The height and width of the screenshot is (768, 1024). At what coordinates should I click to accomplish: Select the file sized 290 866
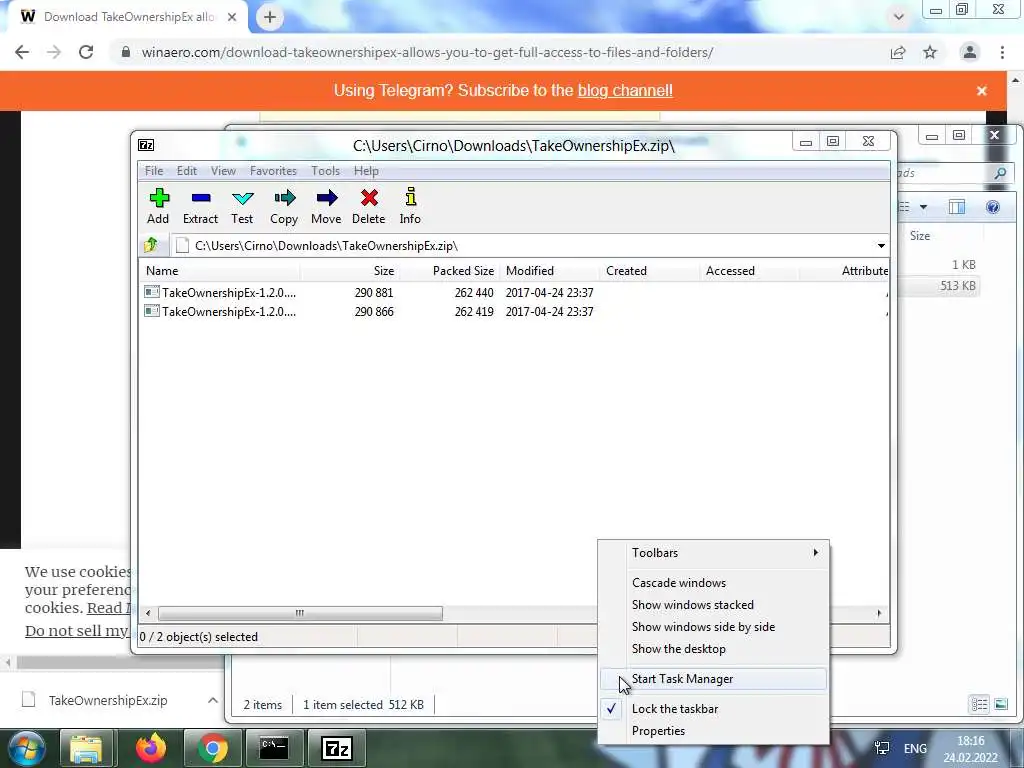pyautogui.click(x=513, y=312)
